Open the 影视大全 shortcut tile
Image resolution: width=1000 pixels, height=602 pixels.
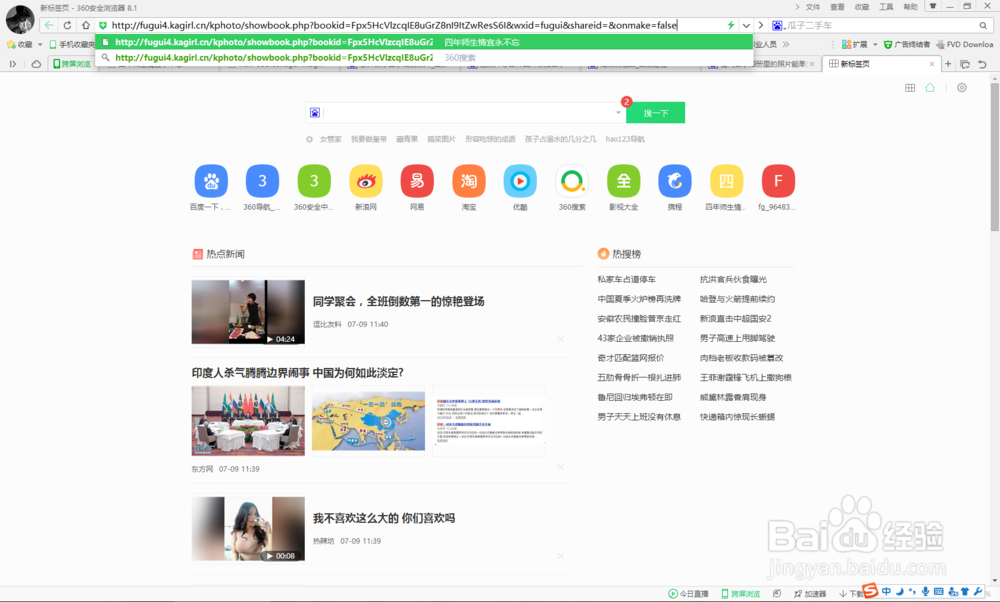point(623,187)
